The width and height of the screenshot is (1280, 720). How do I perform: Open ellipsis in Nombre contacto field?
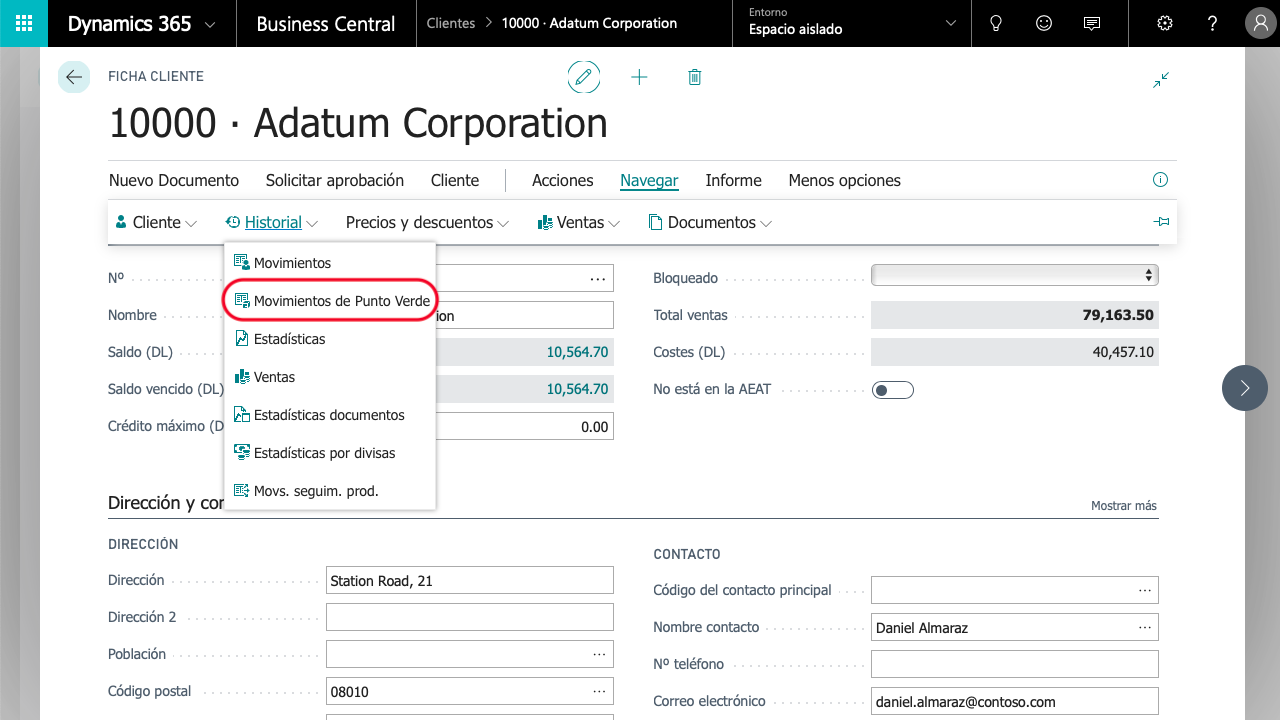[1145, 627]
